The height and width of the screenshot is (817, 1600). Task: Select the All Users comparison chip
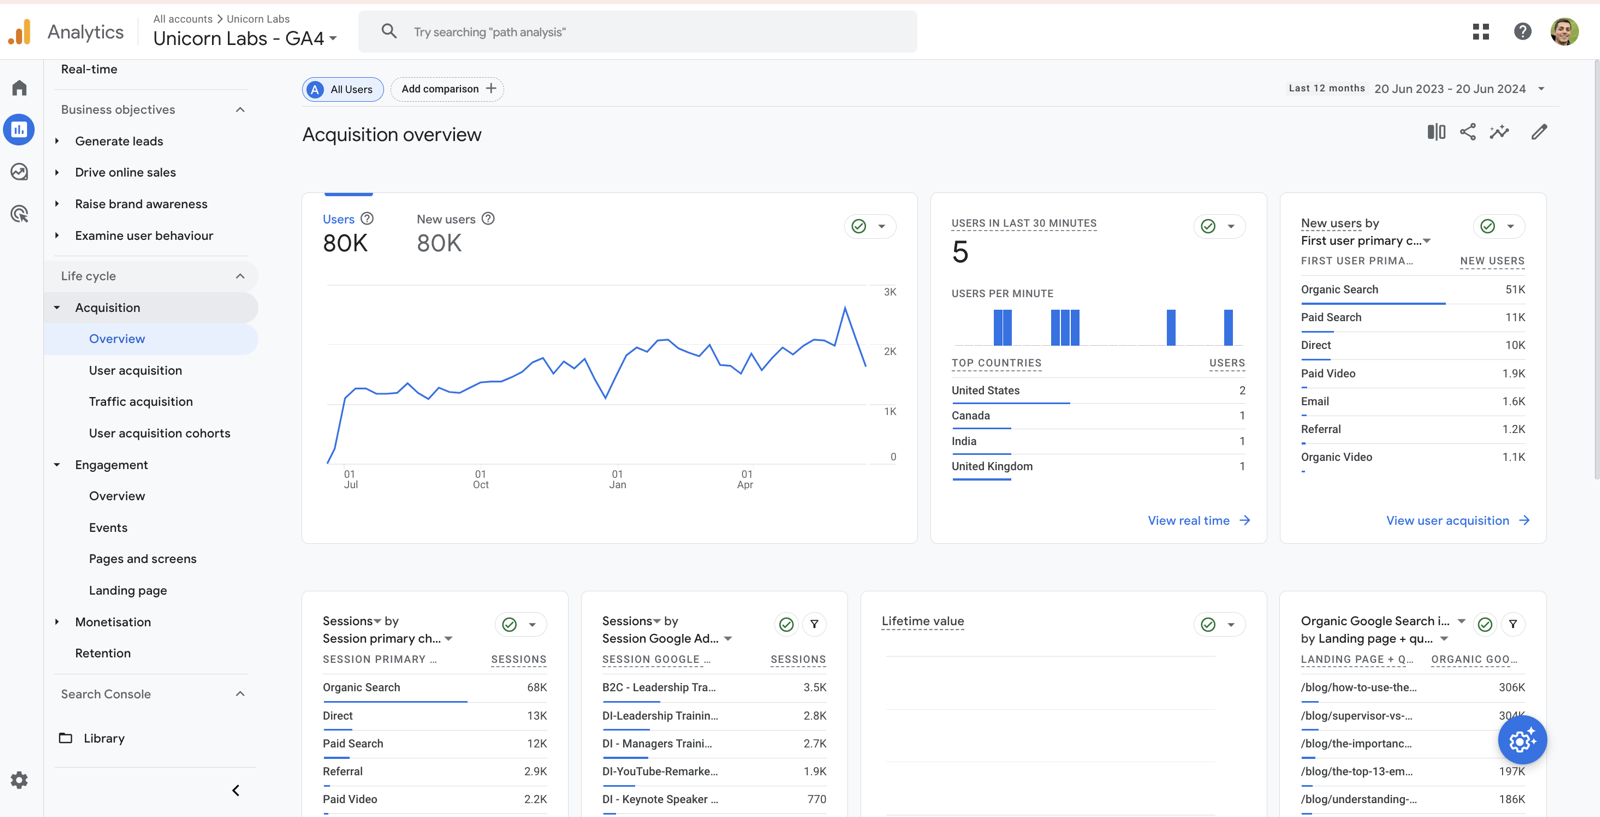point(343,89)
